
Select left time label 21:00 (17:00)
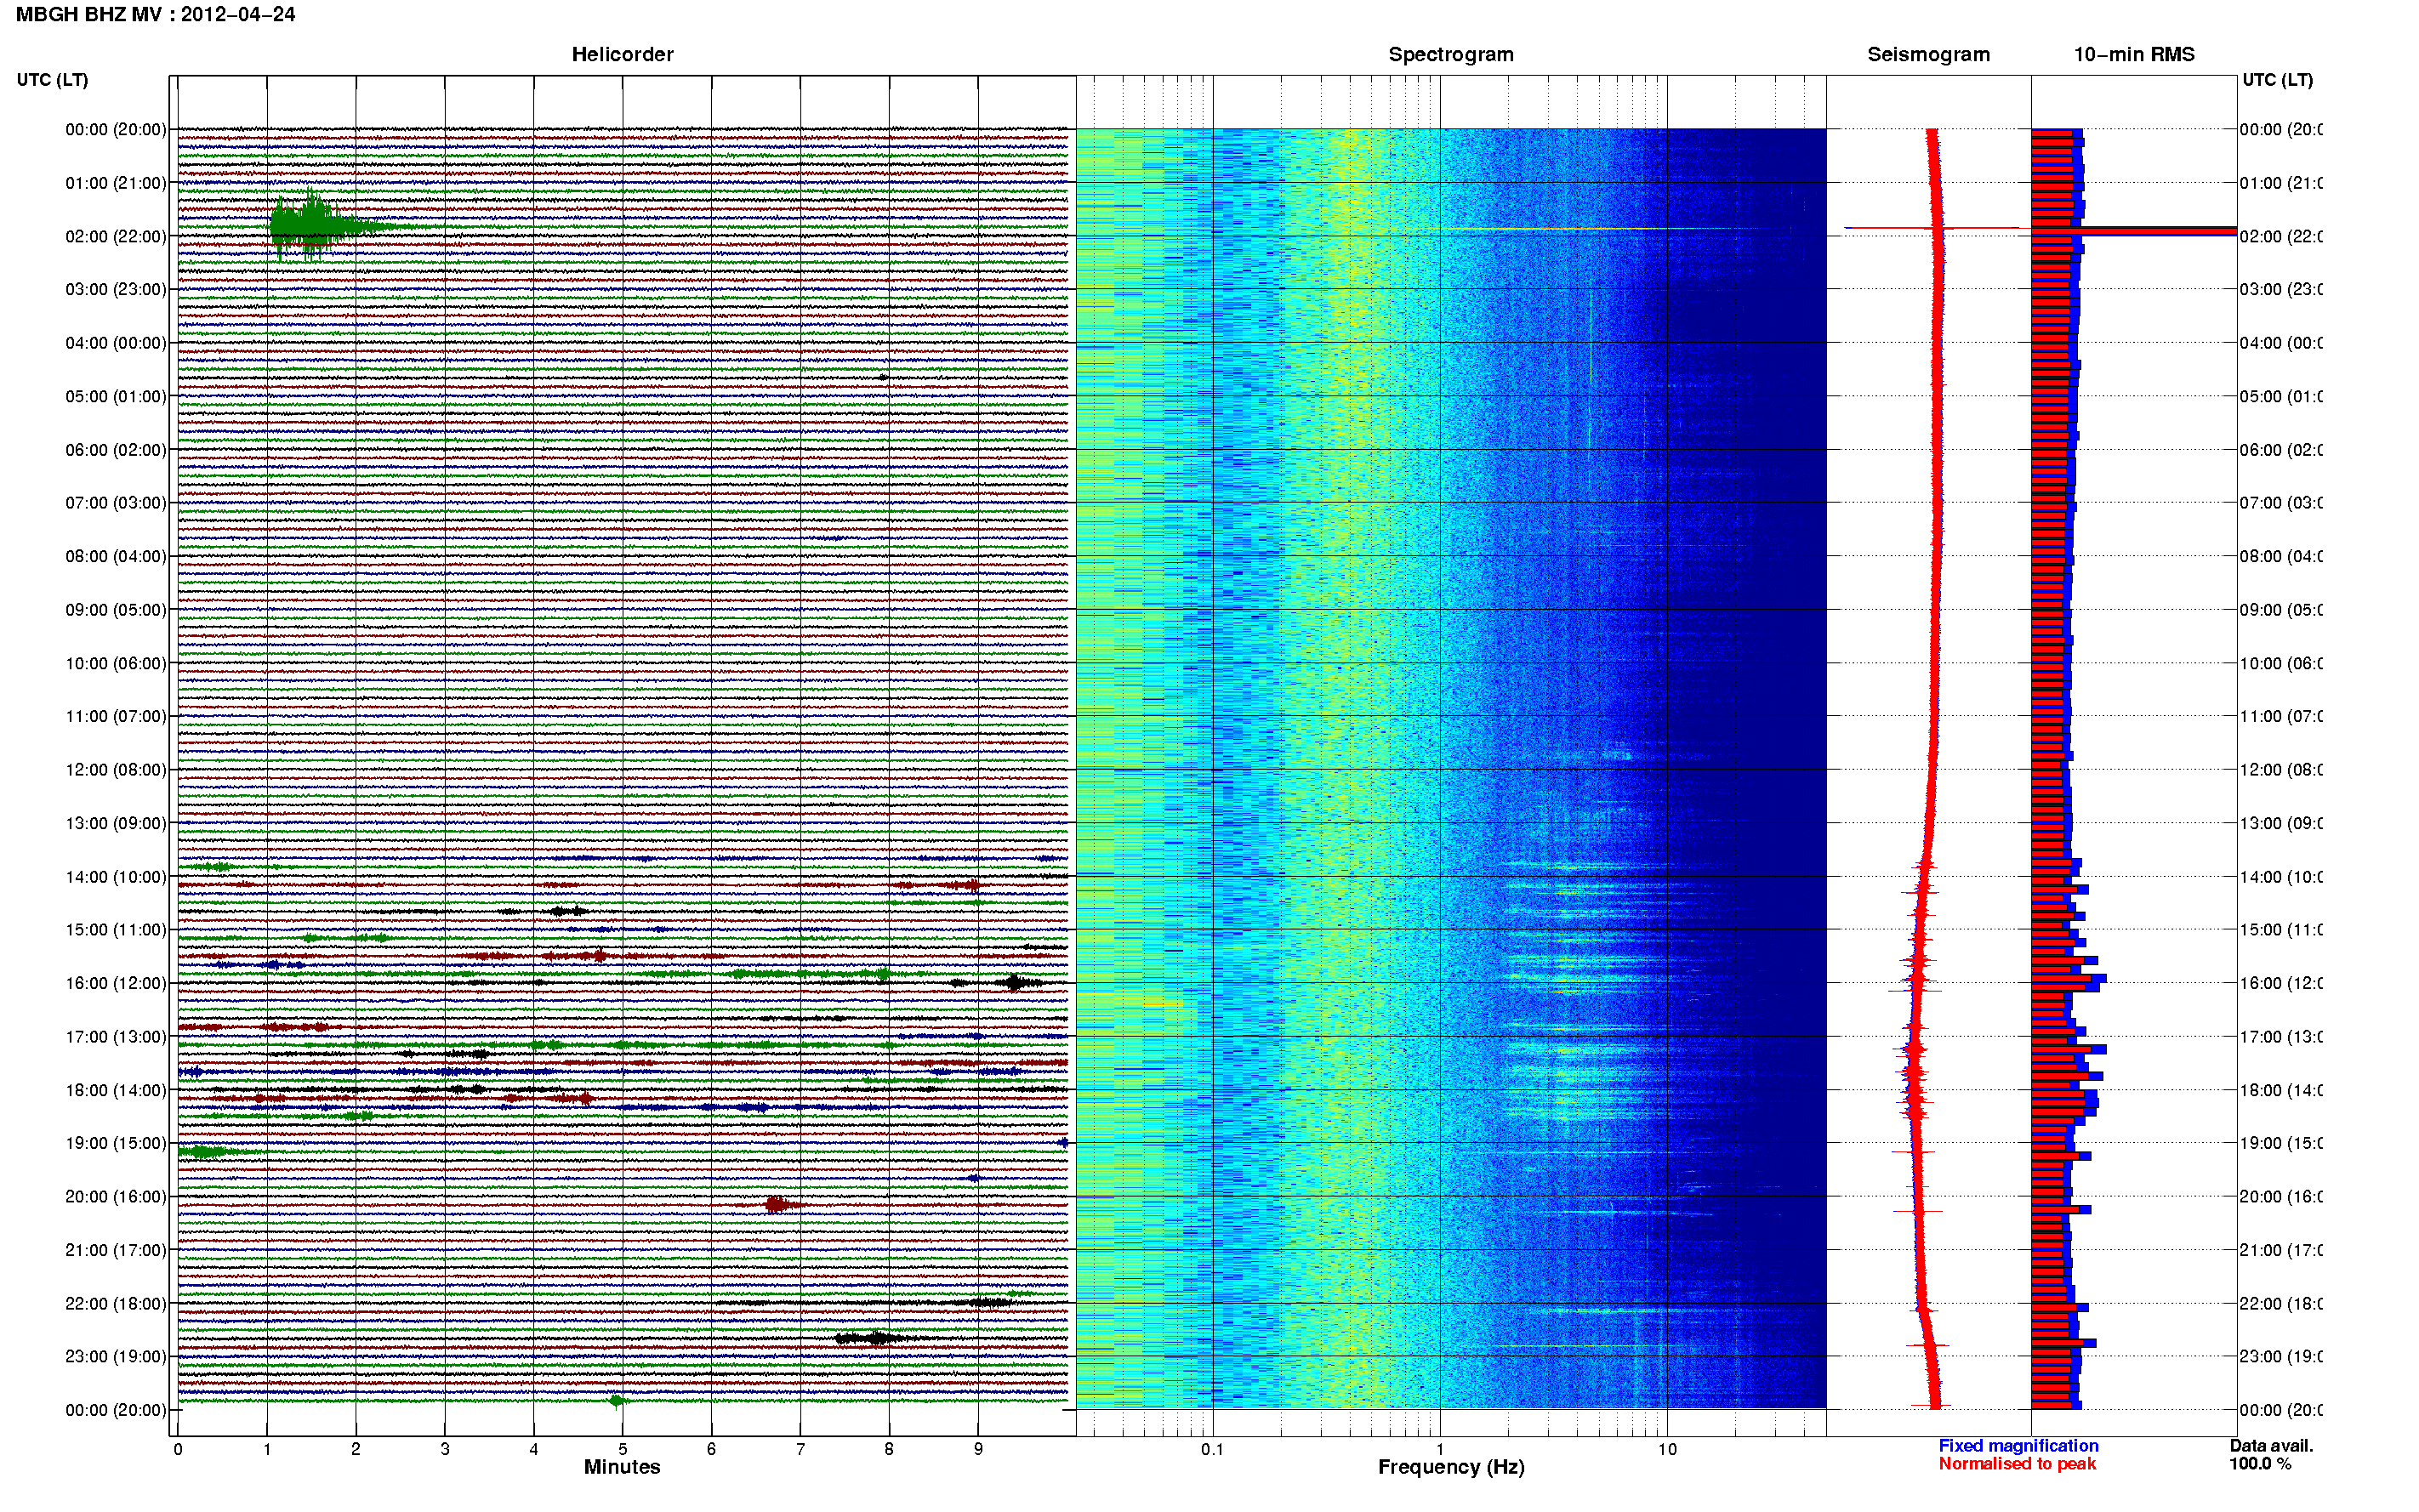click(116, 1250)
